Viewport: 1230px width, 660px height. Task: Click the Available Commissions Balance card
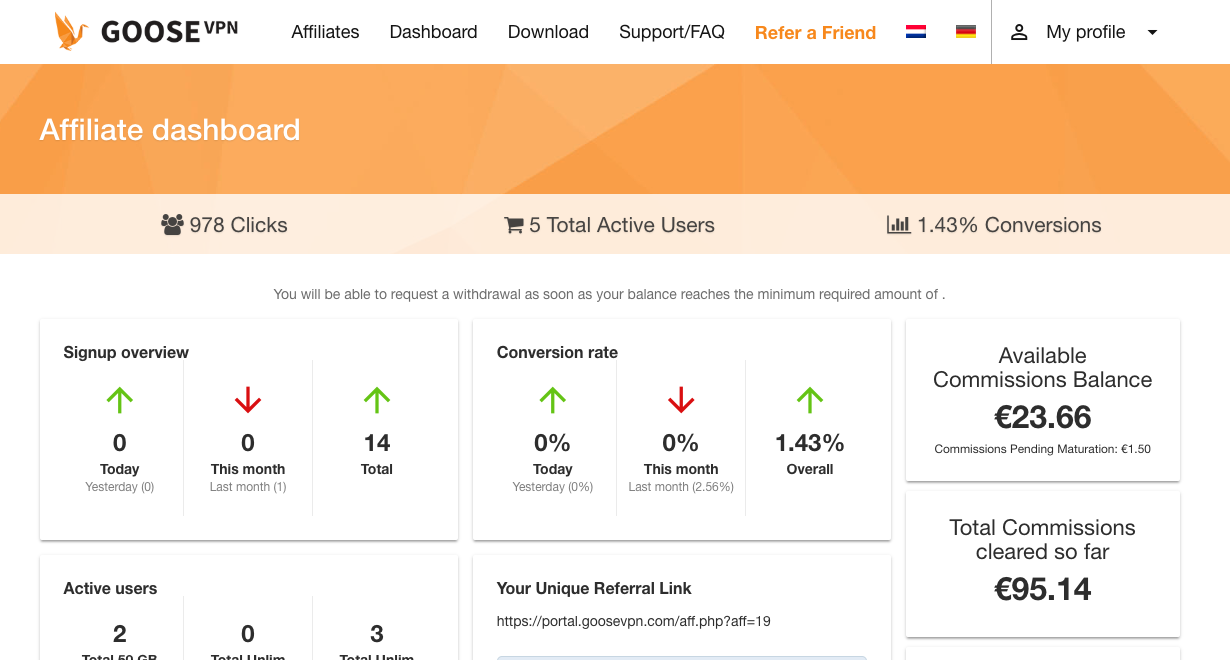coord(1043,400)
